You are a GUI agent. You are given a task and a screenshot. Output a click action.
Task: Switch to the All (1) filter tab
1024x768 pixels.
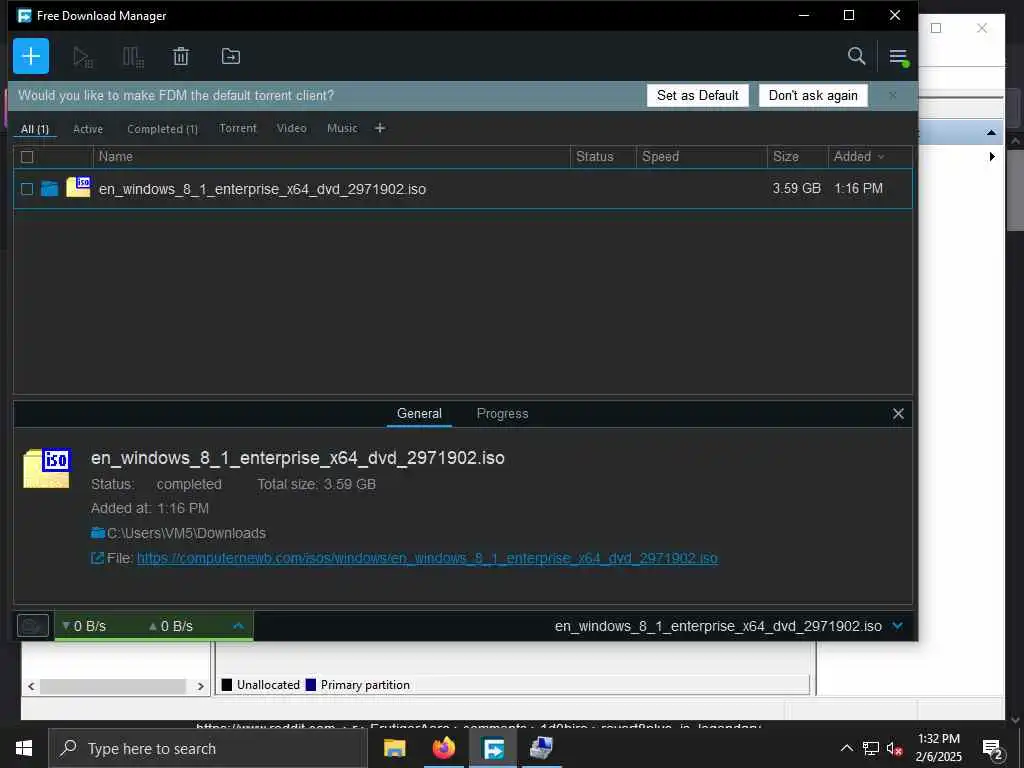coord(35,129)
